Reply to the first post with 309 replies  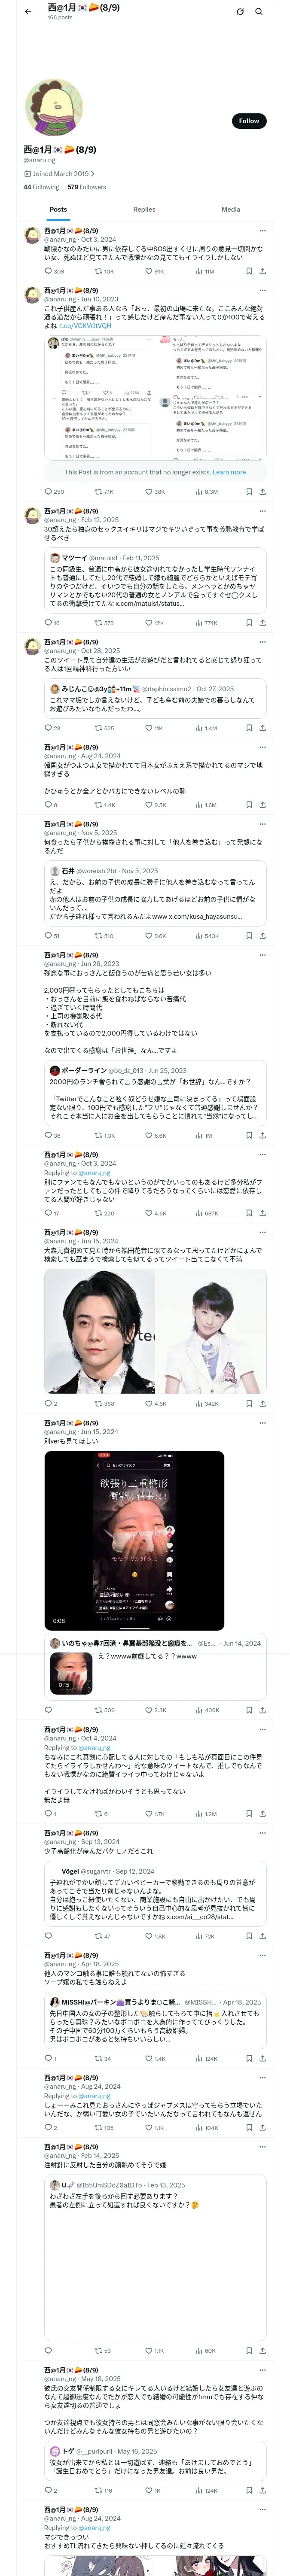tap(54, 271)
